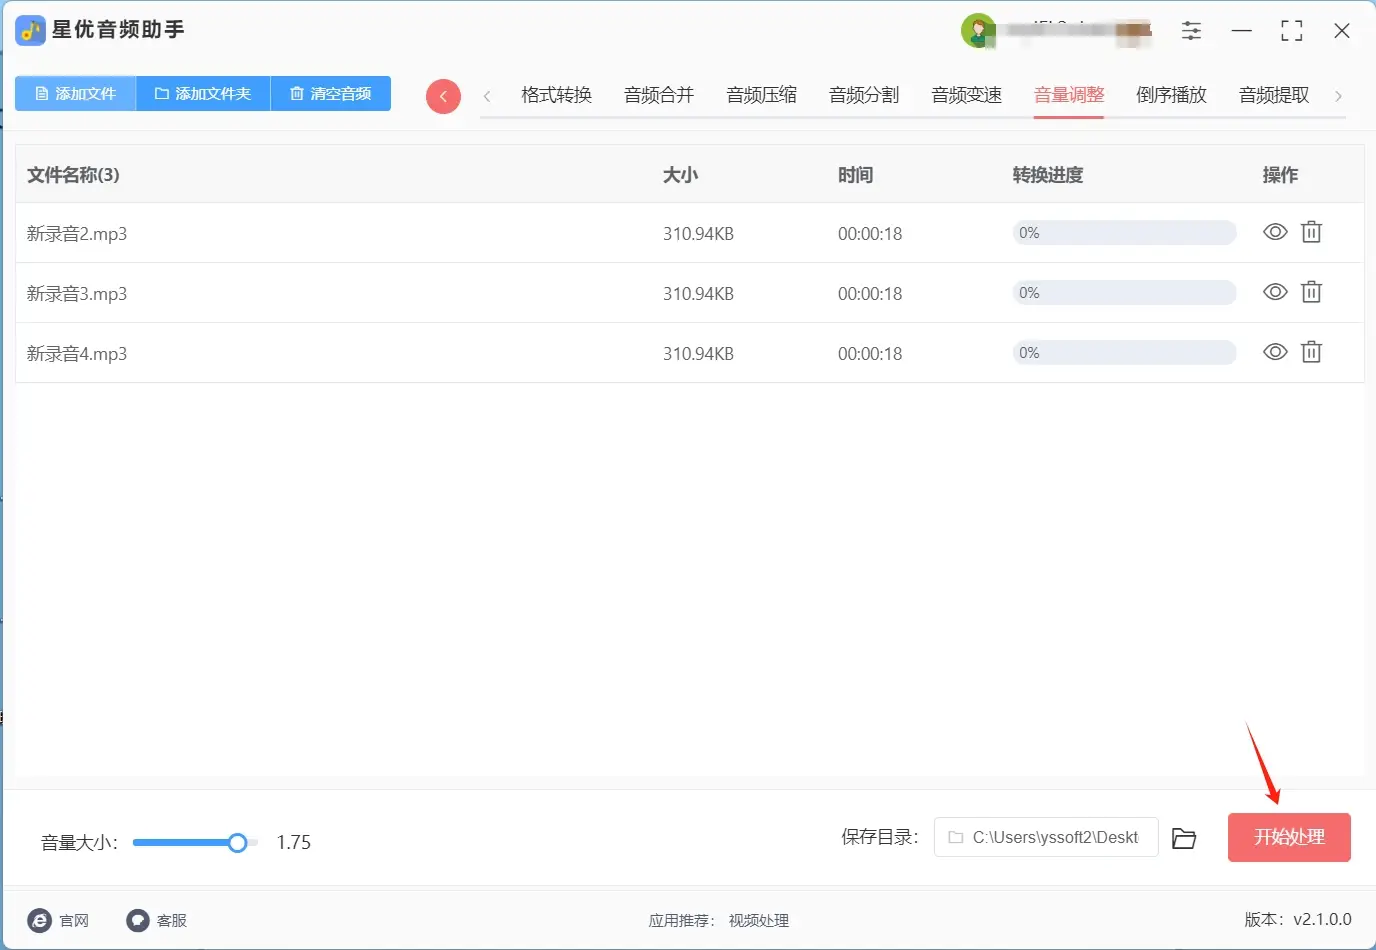1376x950 pixels.
Task: Preview 新录音3.mp3 with the eye icon
Action: (1275, 292)
